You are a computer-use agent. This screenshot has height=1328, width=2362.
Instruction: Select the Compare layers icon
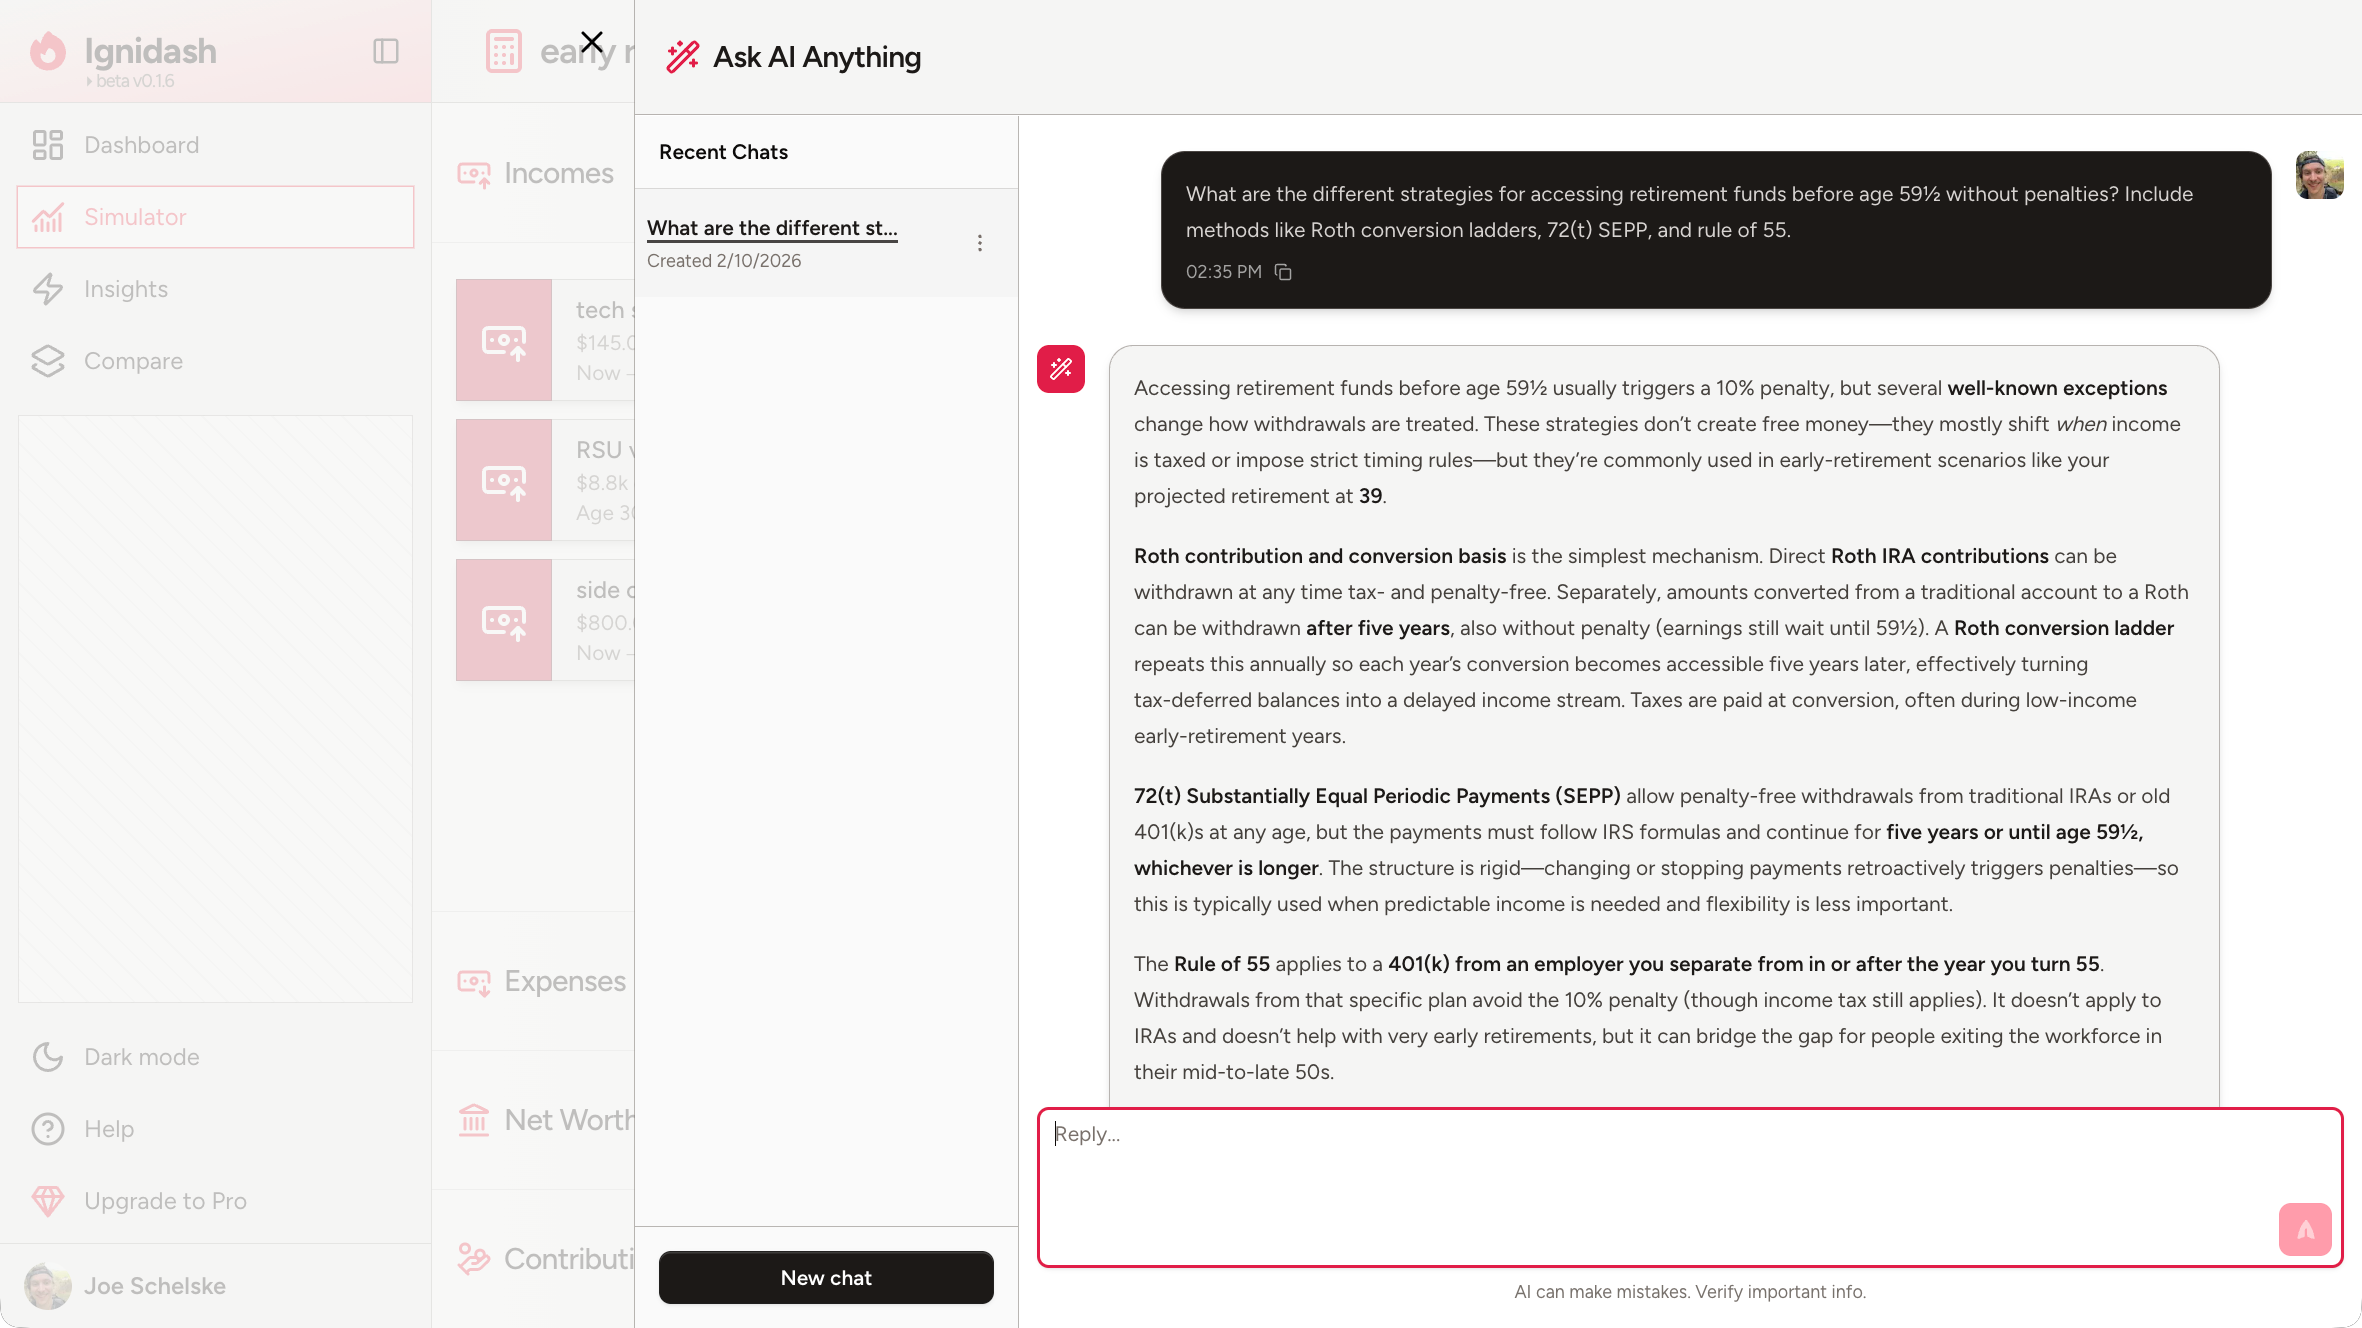pos(48,361)
